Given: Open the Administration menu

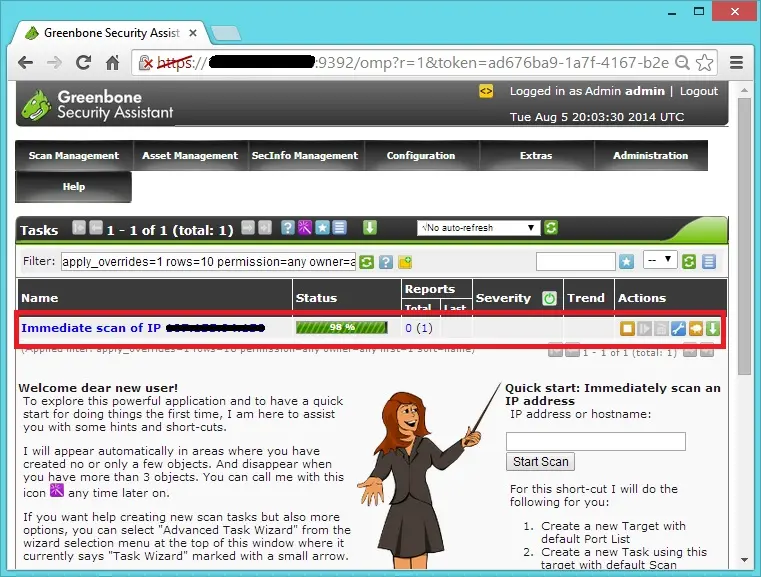Looking at the screenshot, I should coord(650,155).
